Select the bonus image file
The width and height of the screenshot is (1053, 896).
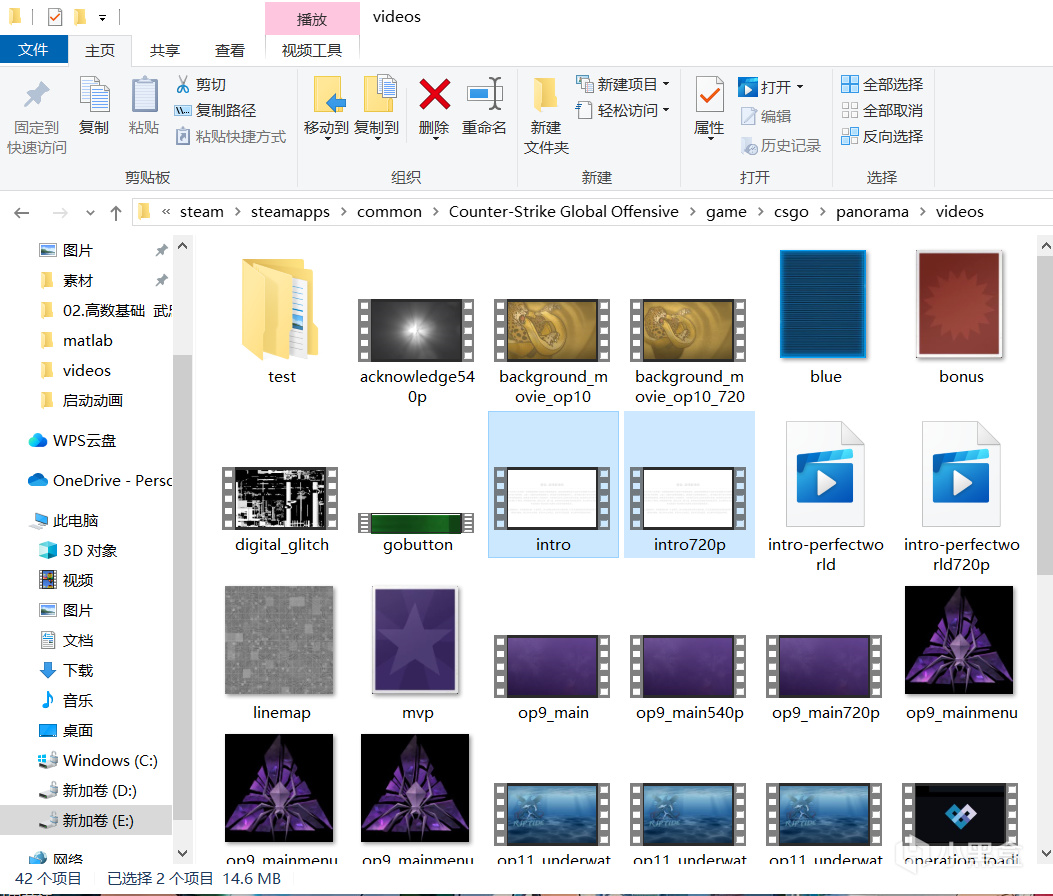point(961,317)
